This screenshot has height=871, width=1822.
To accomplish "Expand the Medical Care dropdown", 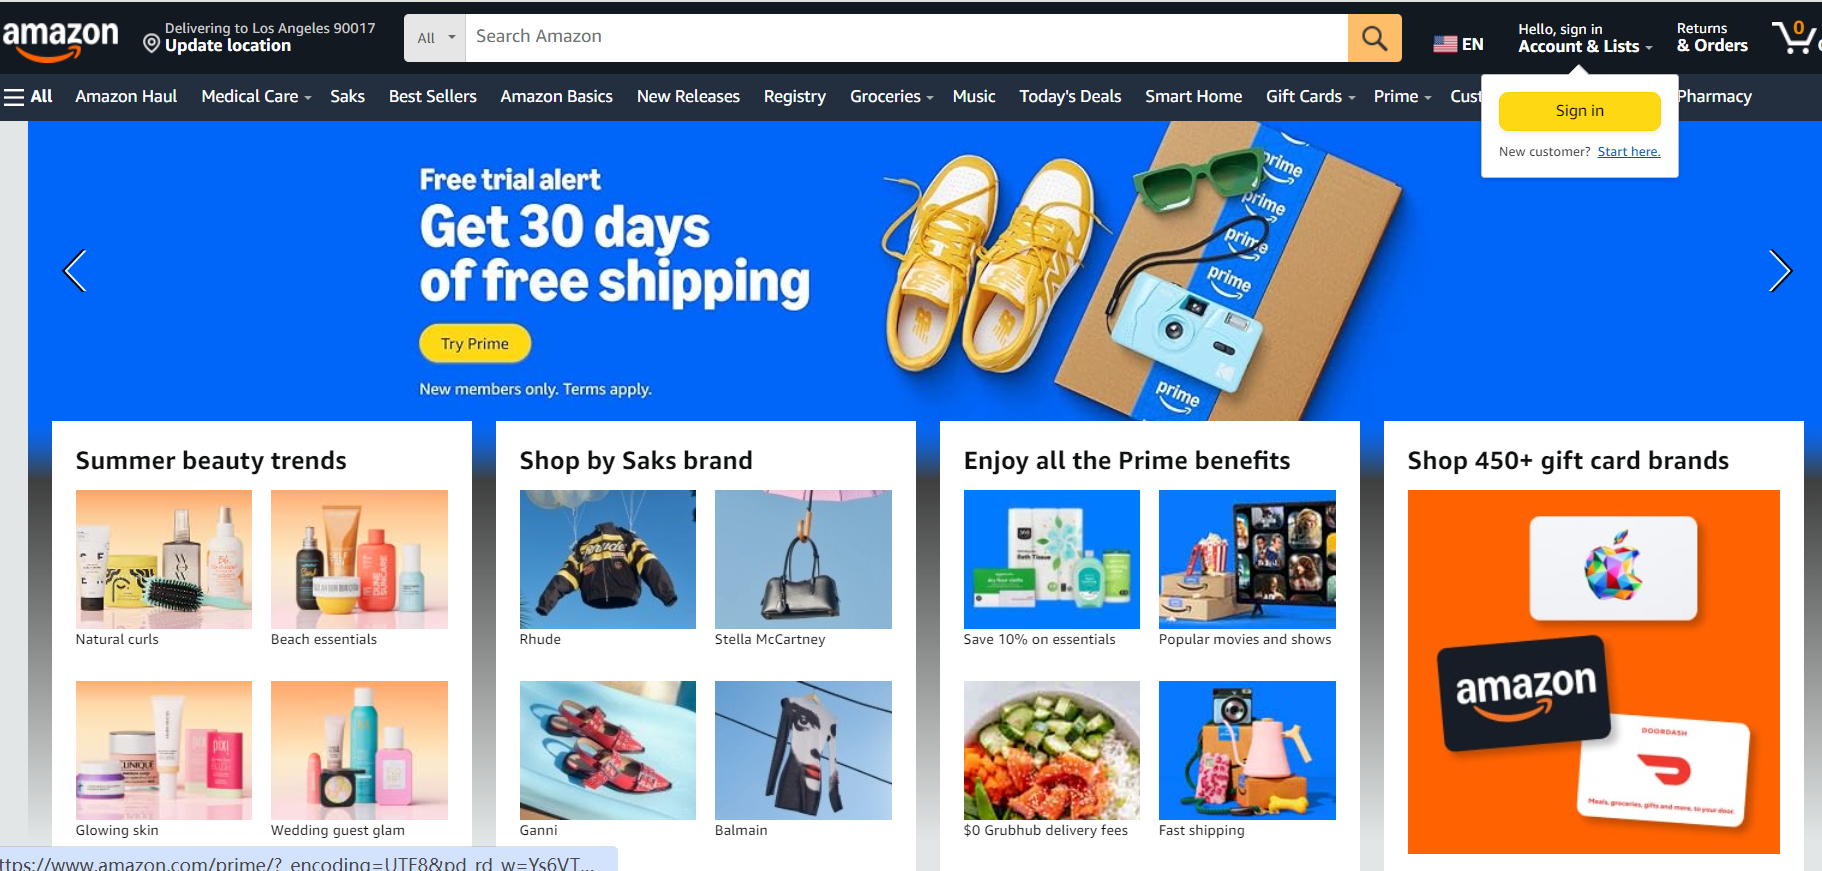I will point(256,97).
